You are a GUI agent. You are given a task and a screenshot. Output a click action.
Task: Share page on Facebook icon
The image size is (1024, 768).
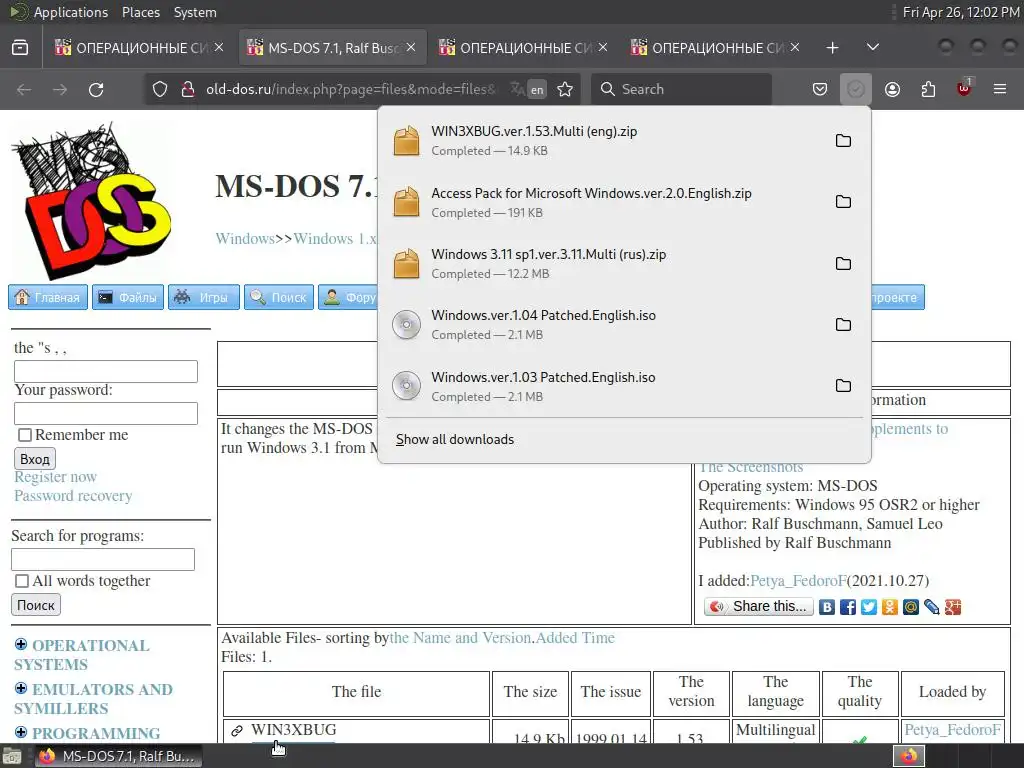point(848,607)
